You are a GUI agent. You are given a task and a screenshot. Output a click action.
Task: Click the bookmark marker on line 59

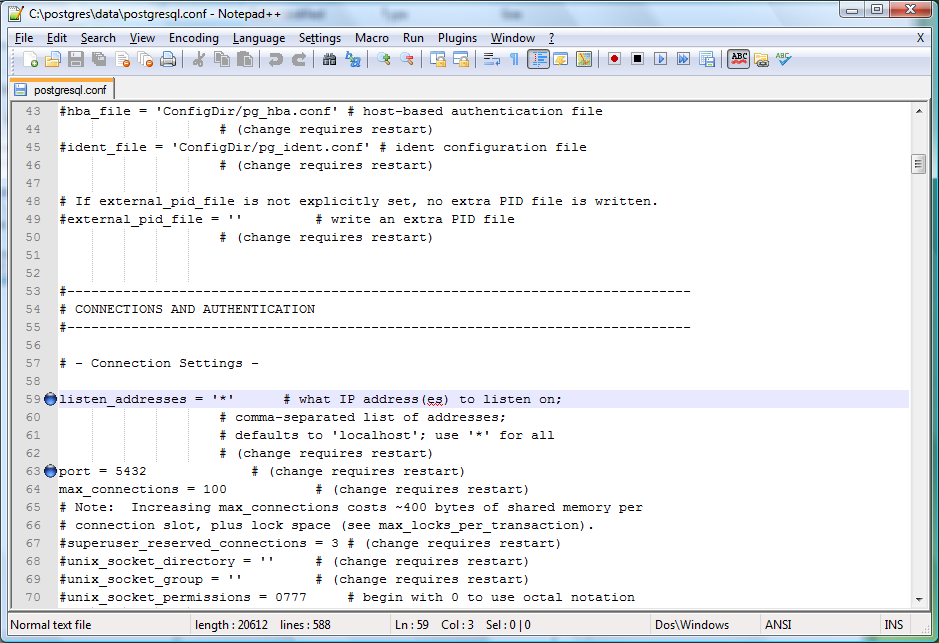[50, 399]
